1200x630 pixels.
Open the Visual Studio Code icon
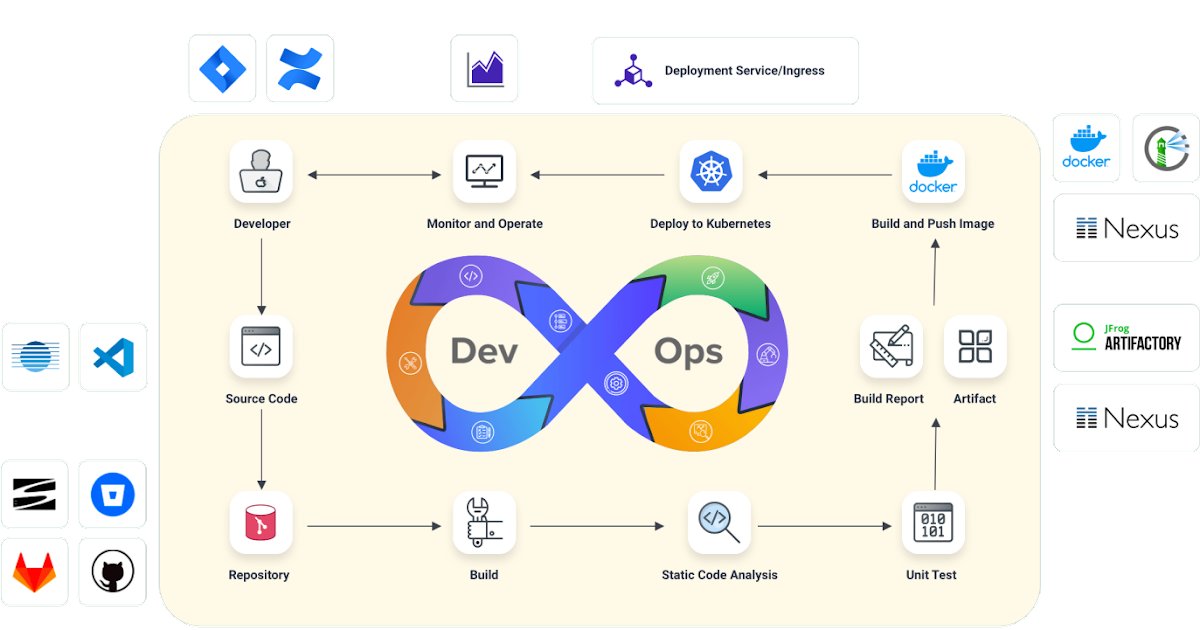(x=113, y=357)
